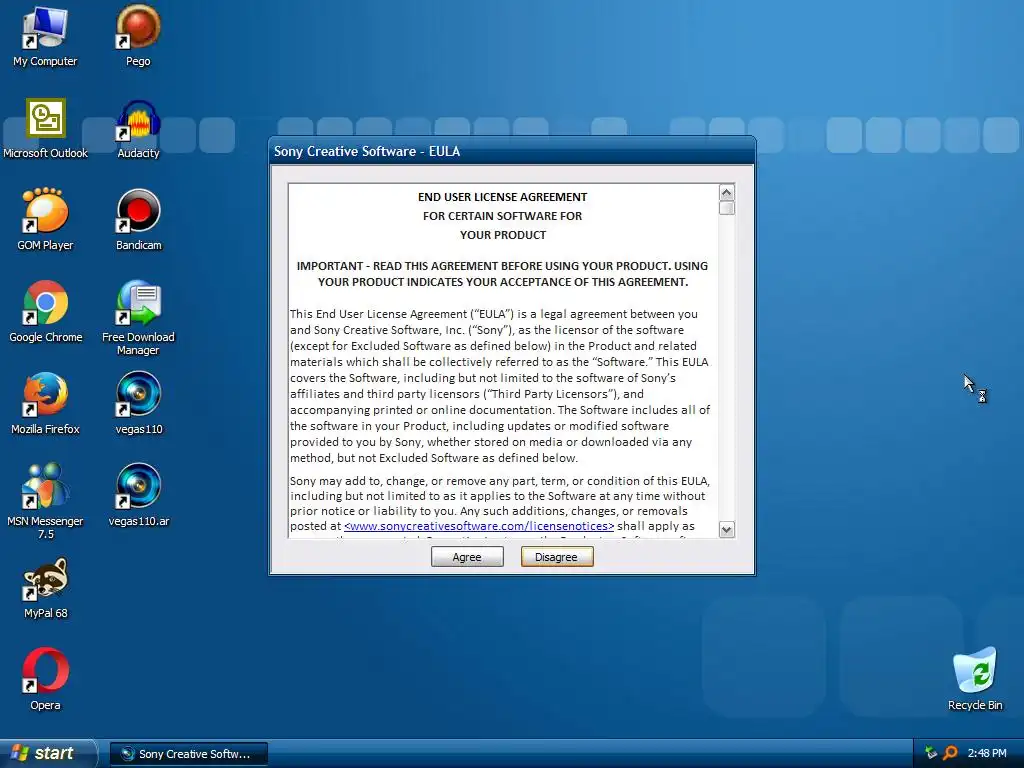Click the Agree button in EULA dialog
This screenshot has height=768, width=1024.
pos(467,557)
